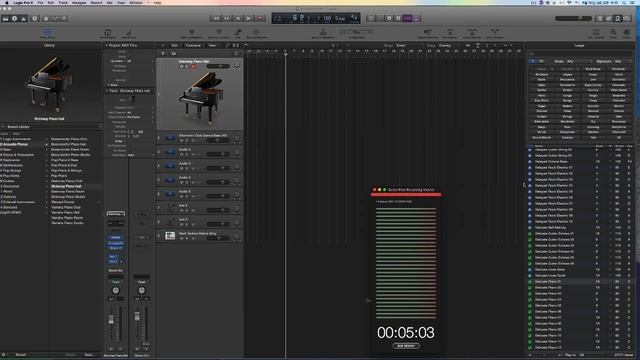This screenshot has width=640, height=360.
Task: Open the tracks area Functions dropdown
Action: (x=193, y=45)
